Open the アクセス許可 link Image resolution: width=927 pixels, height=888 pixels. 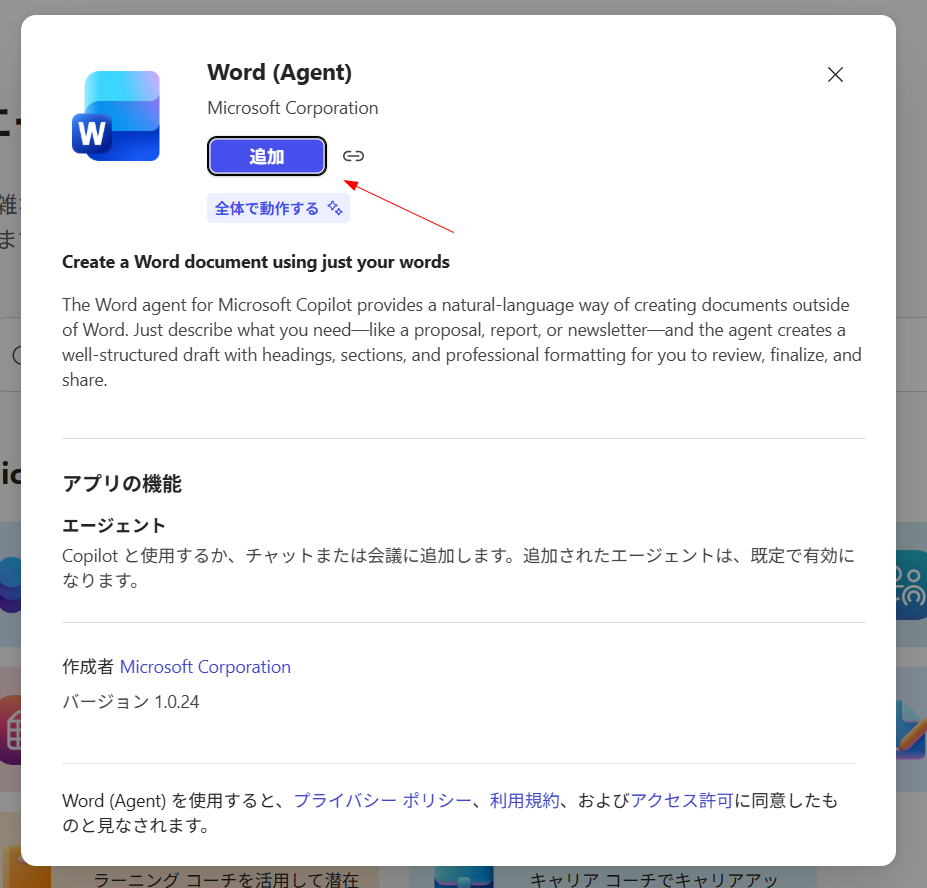(682, 800)
